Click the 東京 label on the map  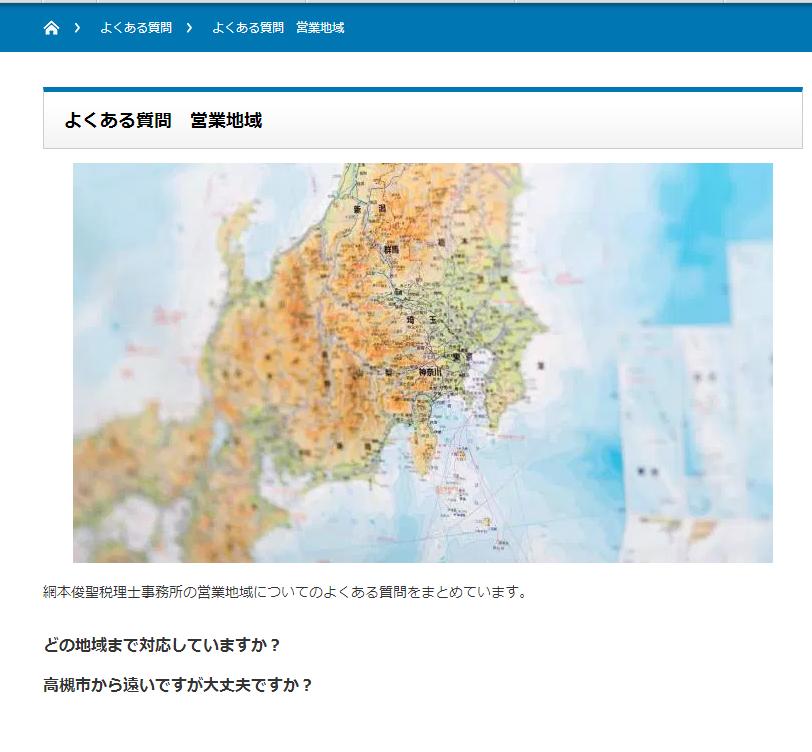coord(461,357)
